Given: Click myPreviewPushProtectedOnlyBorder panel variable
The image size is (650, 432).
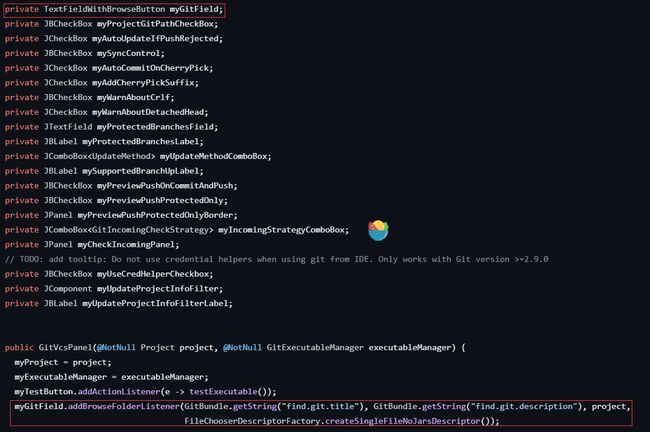Looking at the screenshot, I should tap(155, 215).
